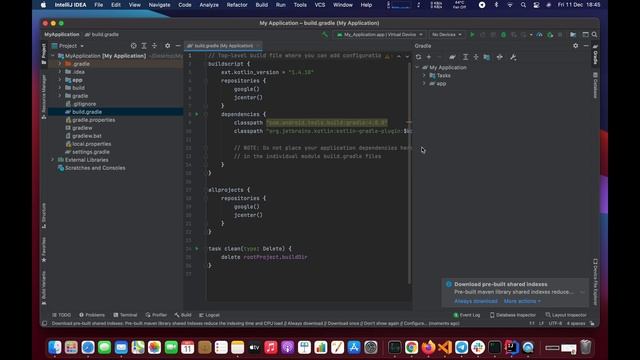Open Layout Inspector tool window
640x360 pixels.
[566, 315]
